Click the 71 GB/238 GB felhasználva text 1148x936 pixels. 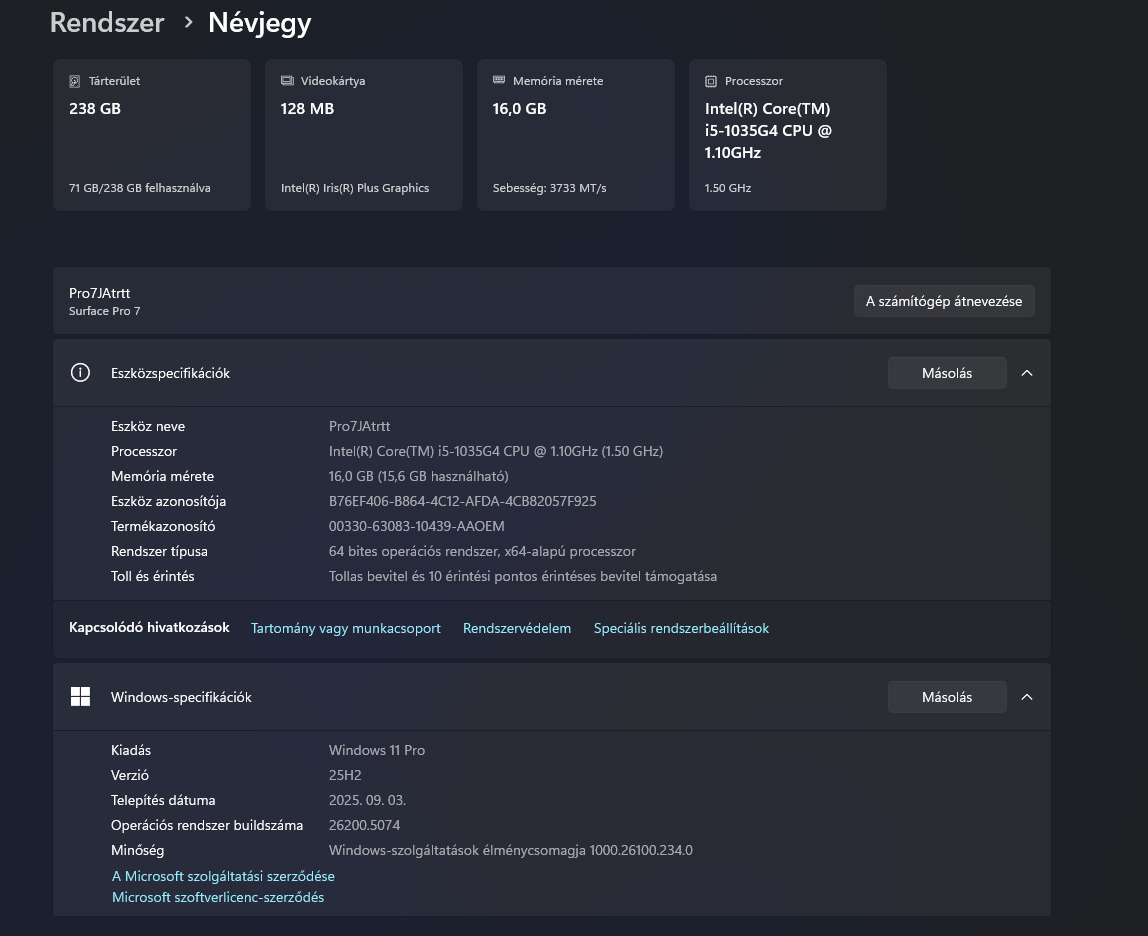(140, 188)
